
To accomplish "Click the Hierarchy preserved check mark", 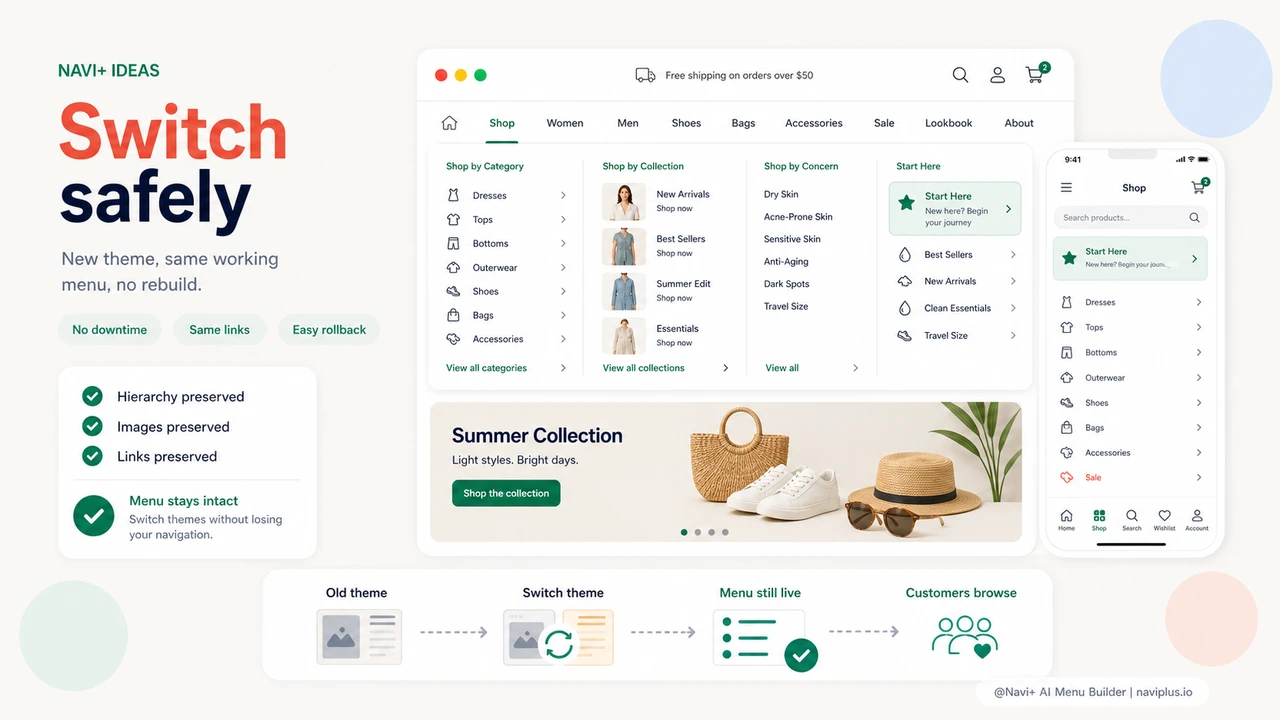I will (x=92, y=396).
